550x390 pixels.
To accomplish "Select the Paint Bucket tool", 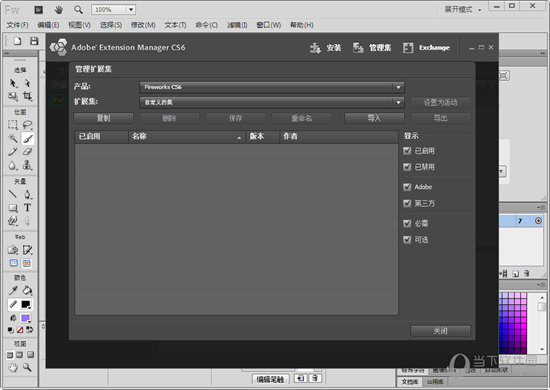I will tap(27, 290).
